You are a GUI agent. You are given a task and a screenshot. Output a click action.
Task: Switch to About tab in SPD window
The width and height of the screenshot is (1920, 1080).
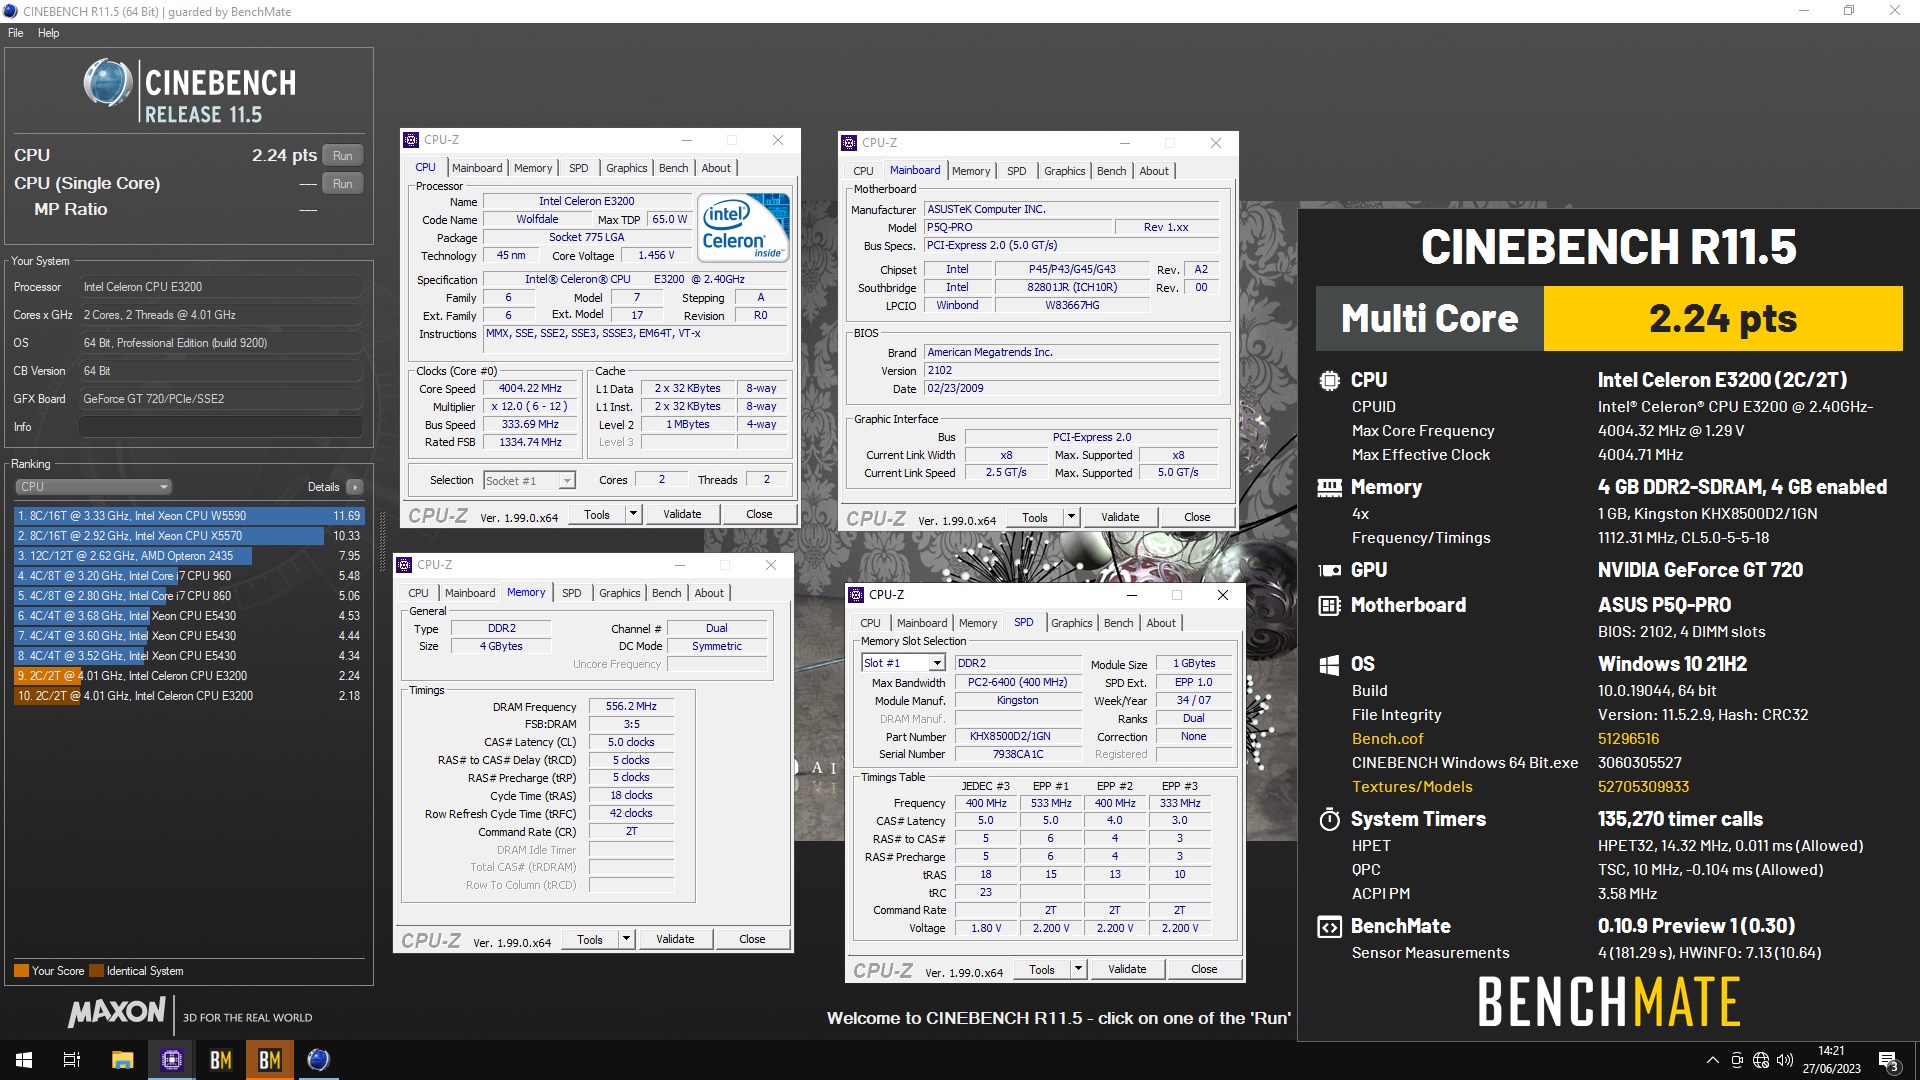[1160, 623]
